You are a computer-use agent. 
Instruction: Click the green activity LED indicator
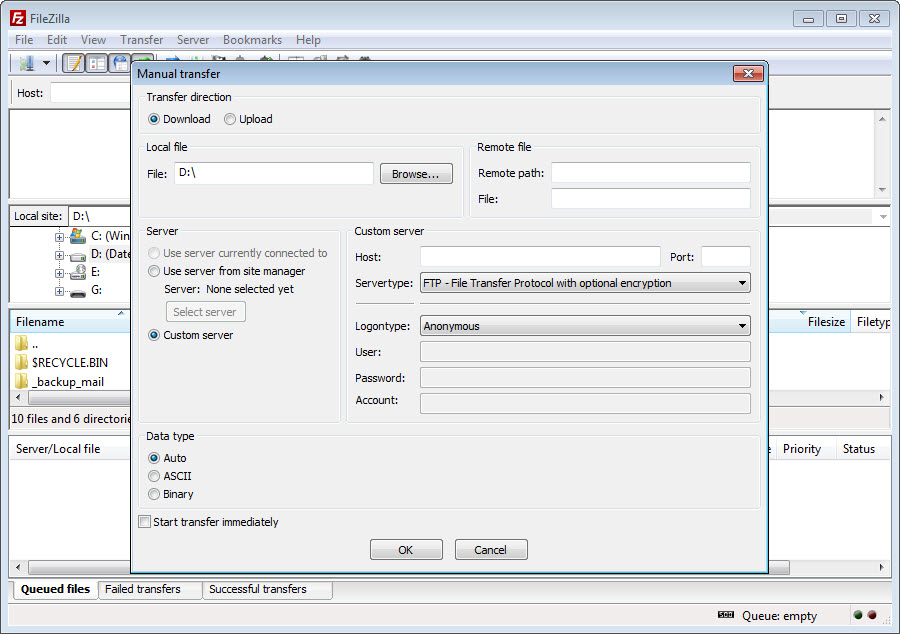coord(858,615)
